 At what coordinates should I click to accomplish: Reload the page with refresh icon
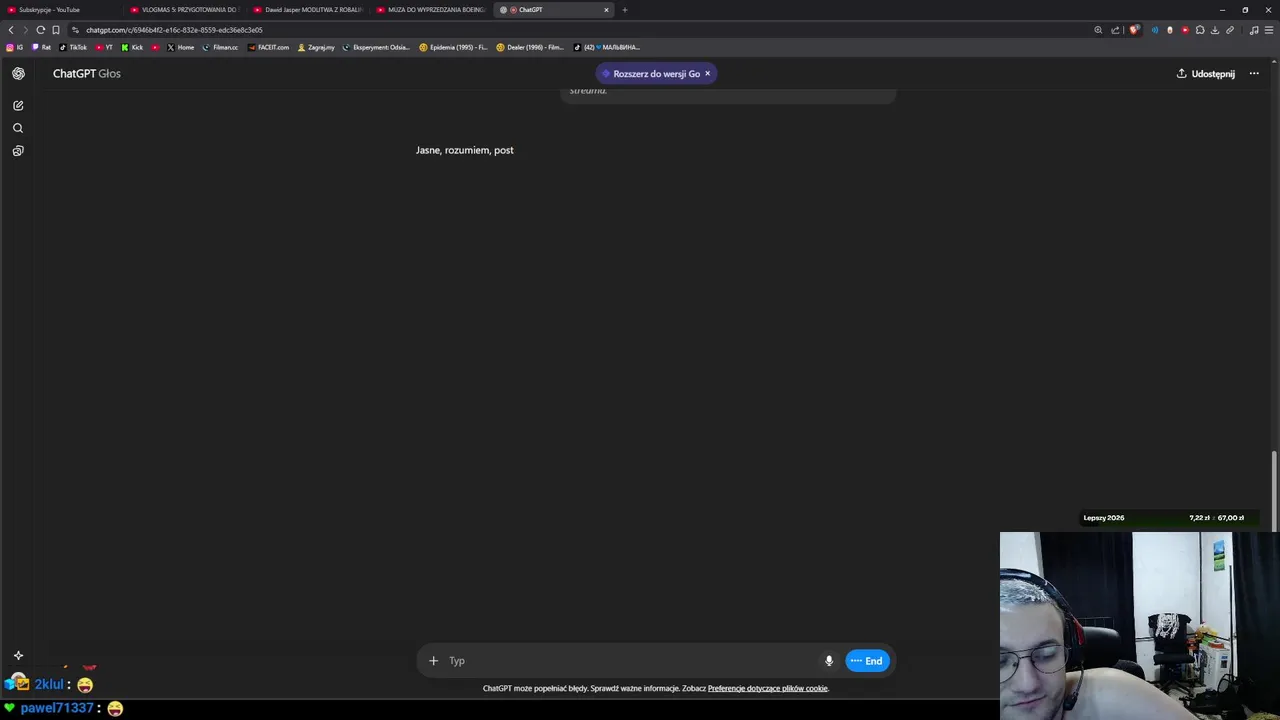click(x=41, y=30)
